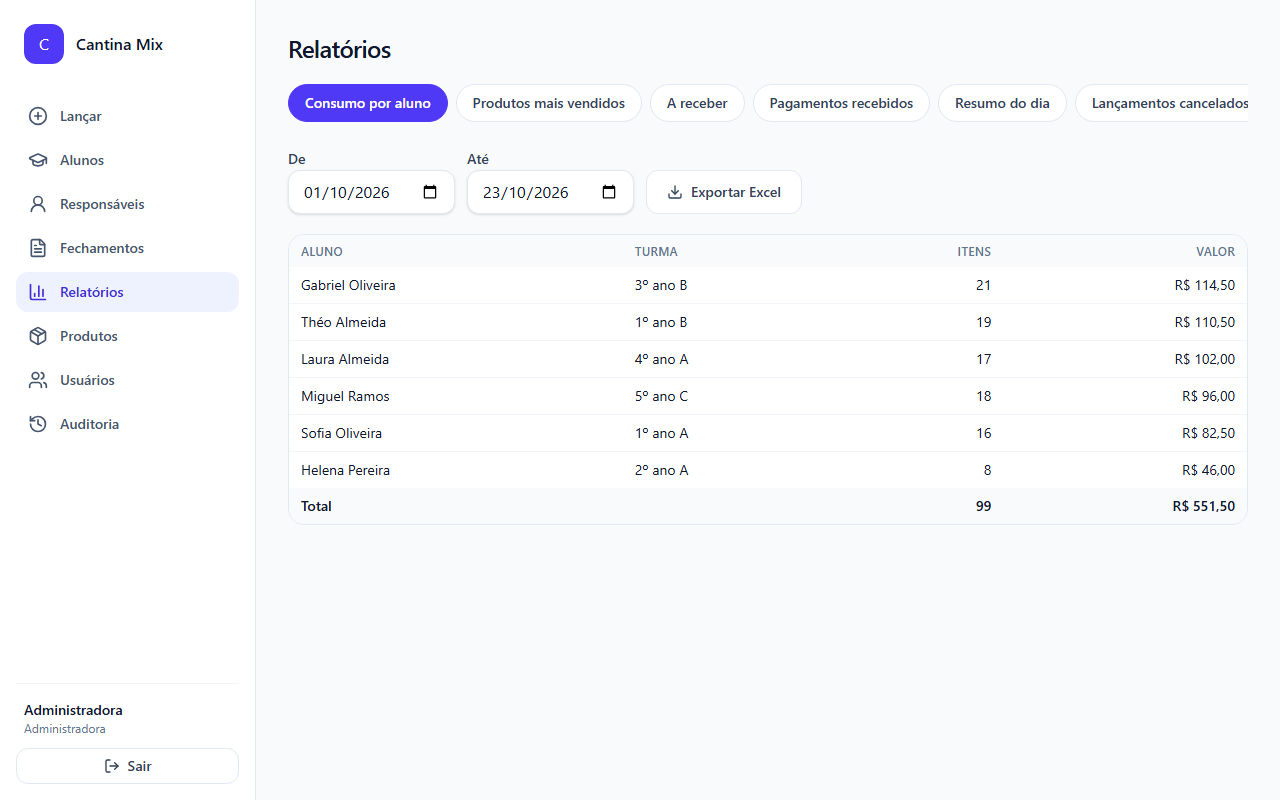Image resolution: width=1280 pixels, height=800 pixels.
Task: Click the logout arrow icon beside Sair
Action: point(112,766)
